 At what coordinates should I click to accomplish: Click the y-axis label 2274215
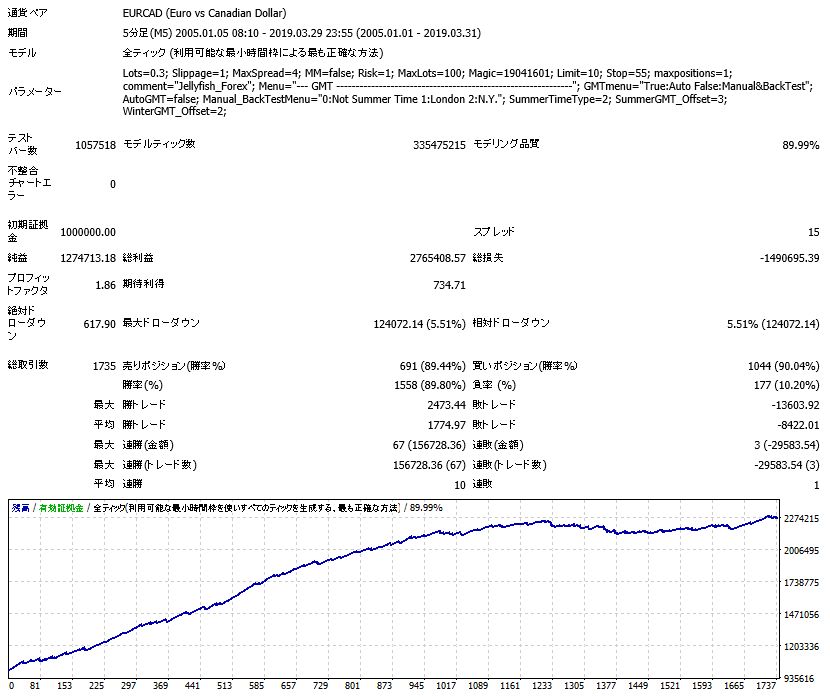point(801,518)
